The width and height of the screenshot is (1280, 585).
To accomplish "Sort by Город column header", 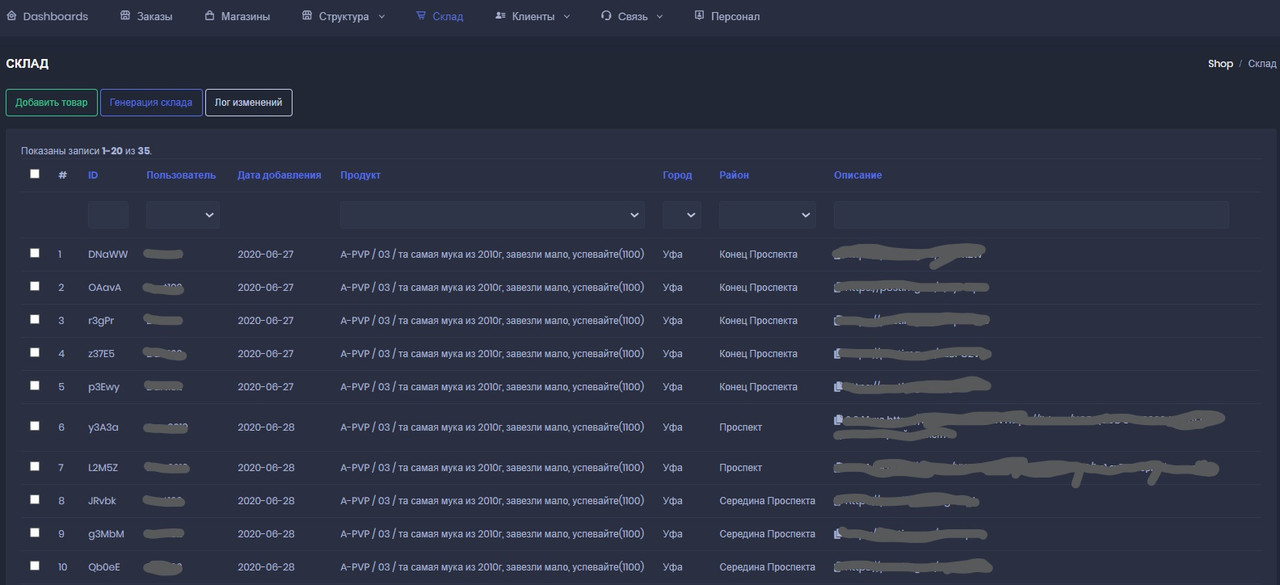I will [677, 175].
